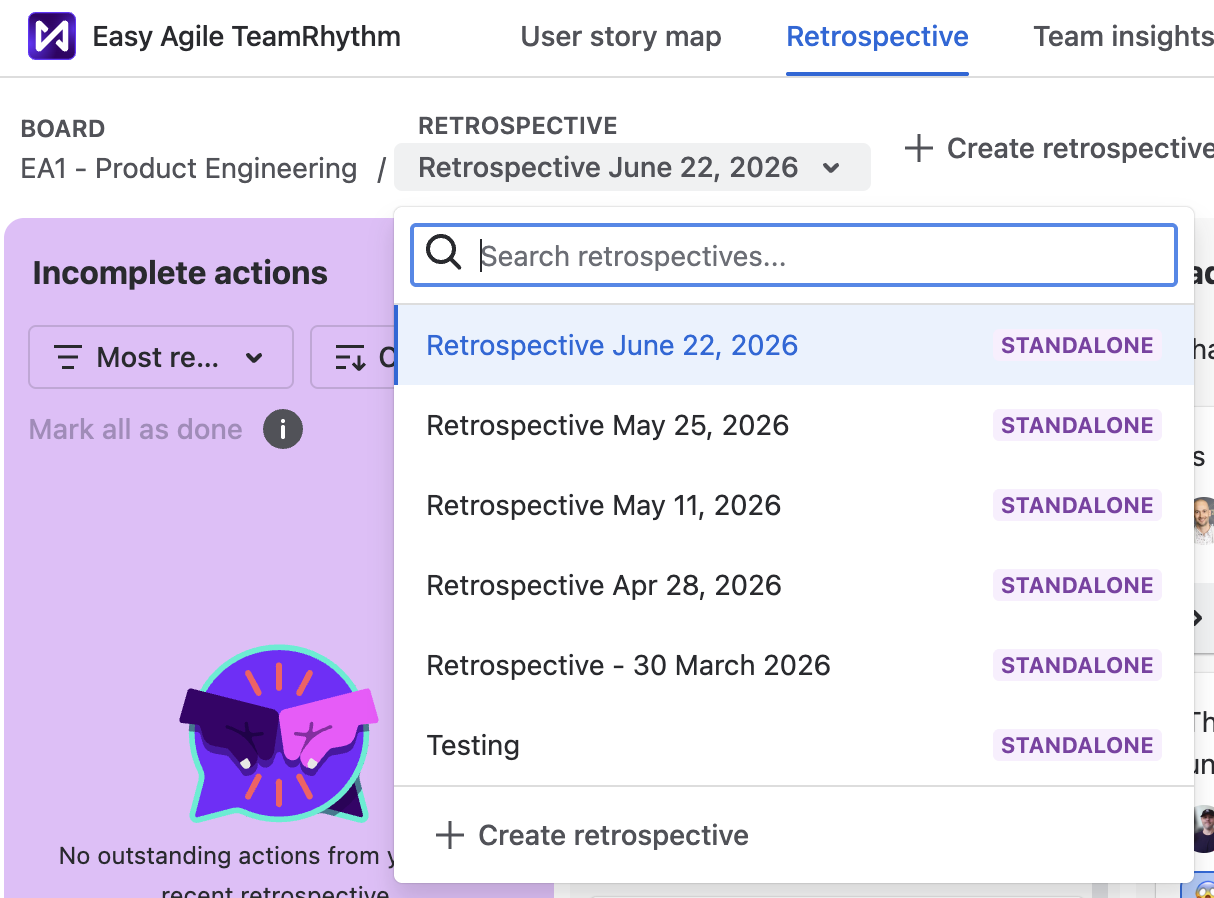Select Retrospective May 11, 2026

794,505
